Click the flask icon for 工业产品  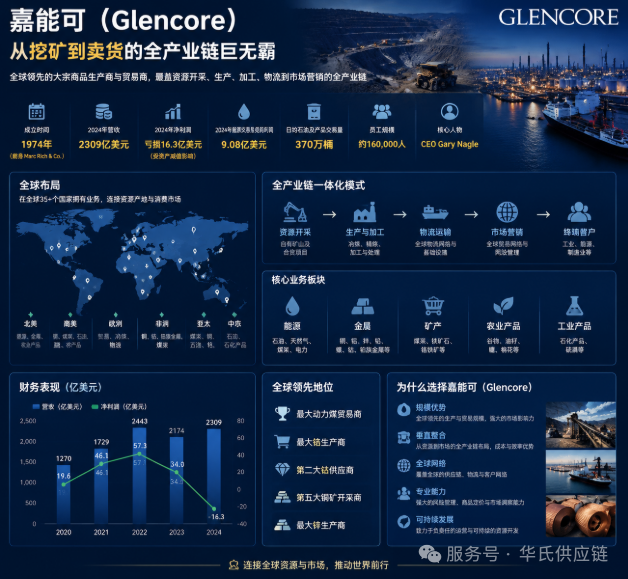click(x=574, y=306)
